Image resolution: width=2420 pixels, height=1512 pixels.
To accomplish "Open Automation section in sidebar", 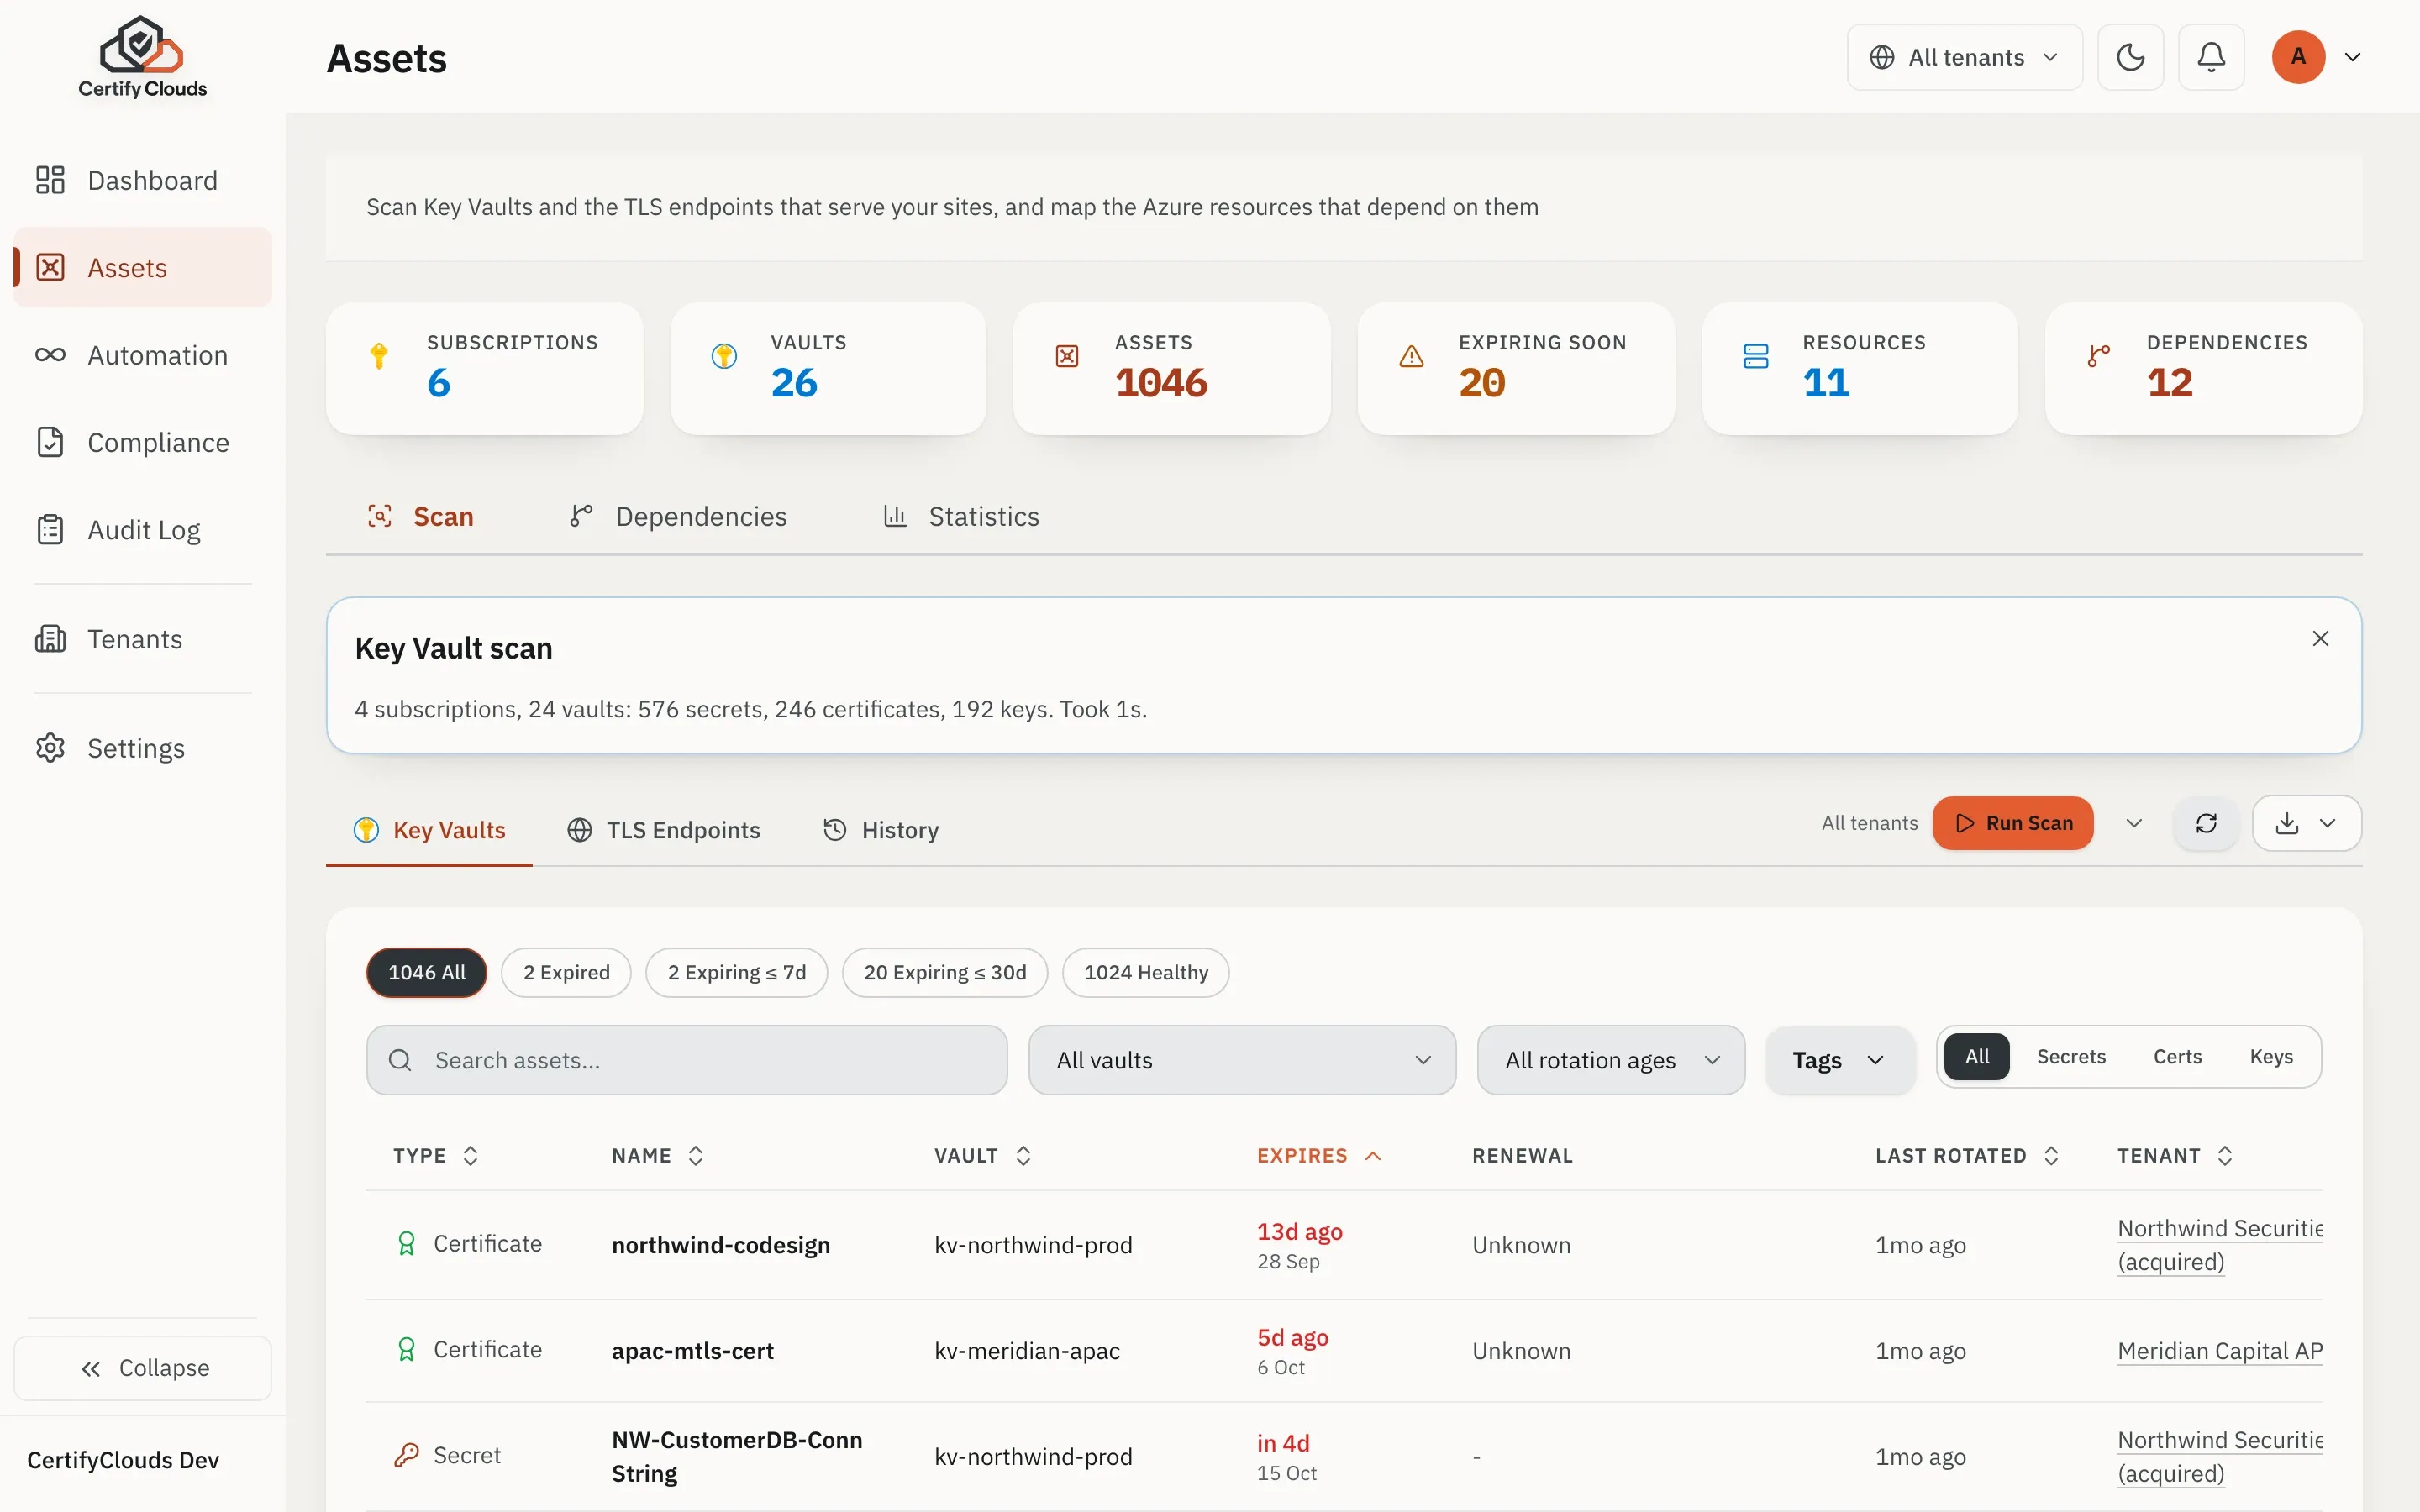I will click(x=142, y=355).
